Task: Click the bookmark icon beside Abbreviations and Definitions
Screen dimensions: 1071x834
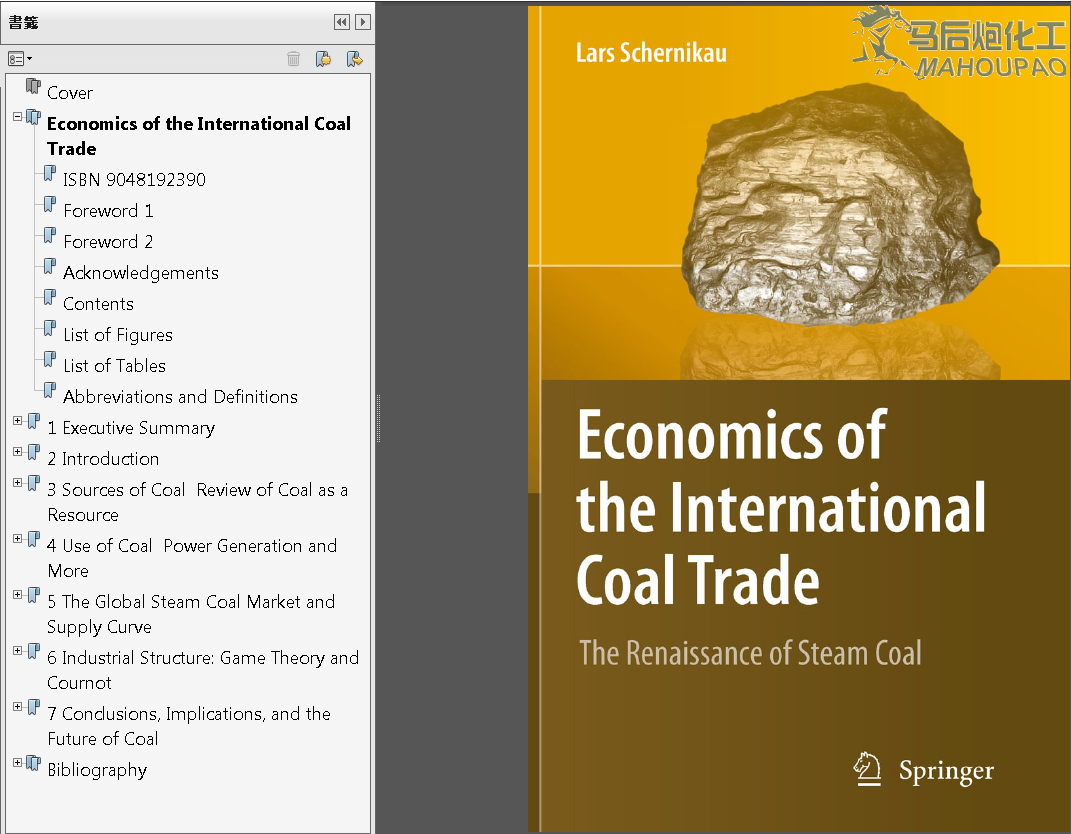Action: (x=50, y=391)
